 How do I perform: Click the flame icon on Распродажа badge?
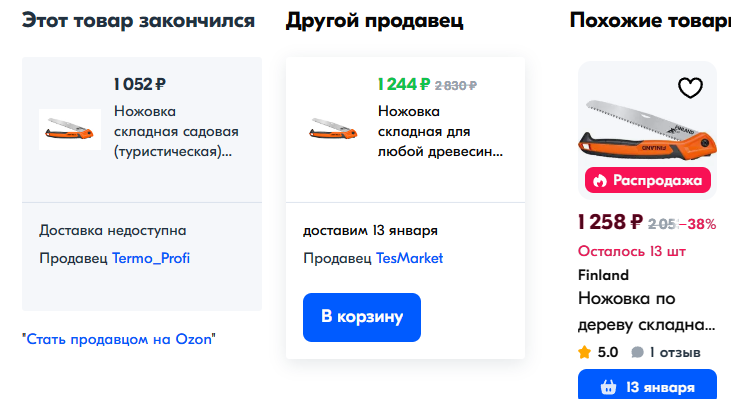pyautogui.click(x=600, y=180)
